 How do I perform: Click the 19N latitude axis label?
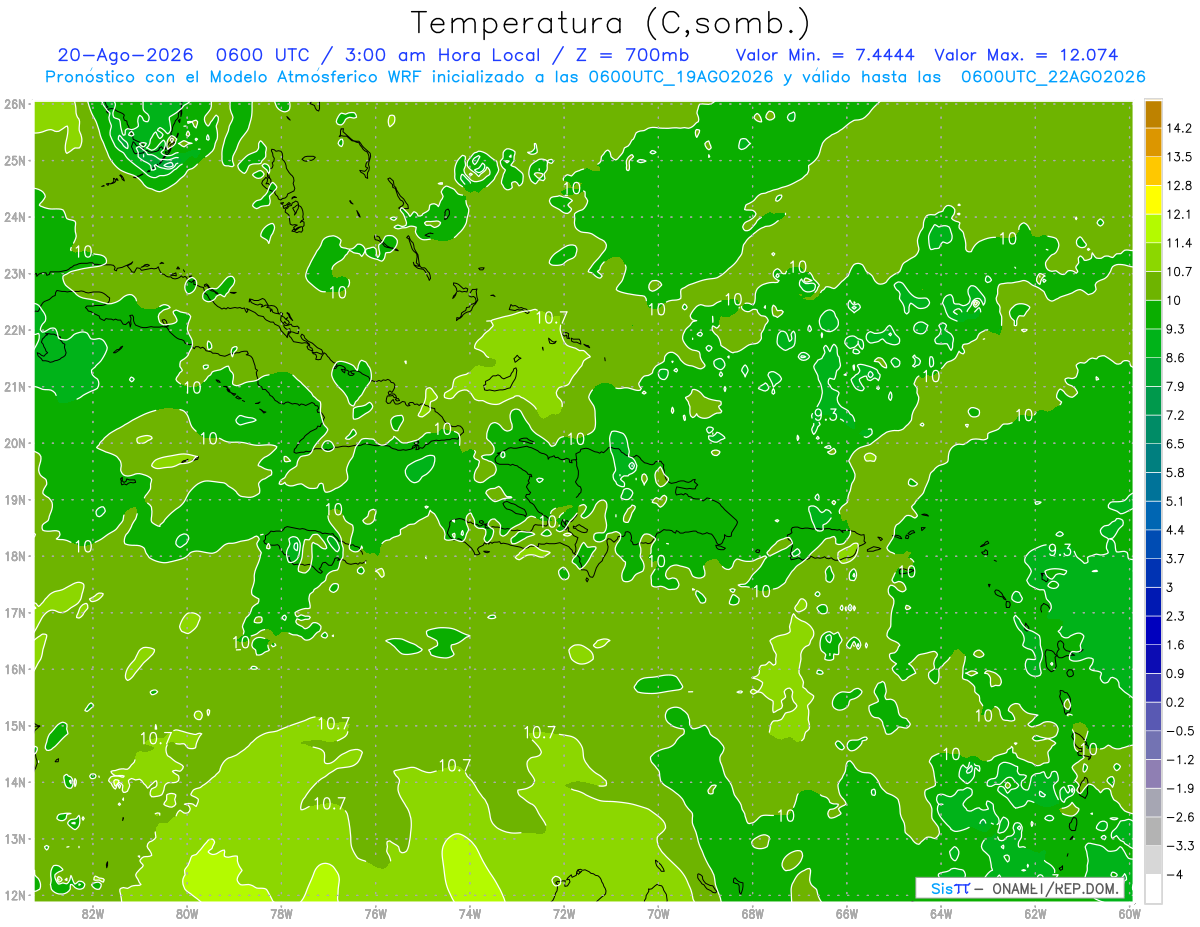[x=15, y=500]
